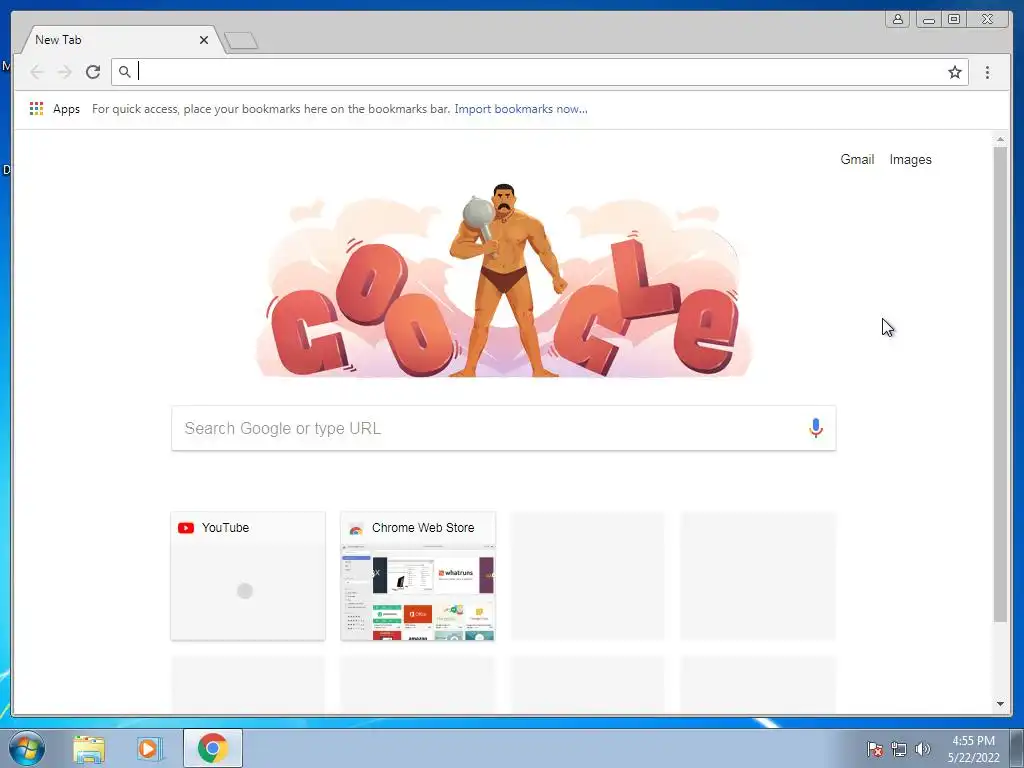Open the Windows Start menu

point(27,748)
